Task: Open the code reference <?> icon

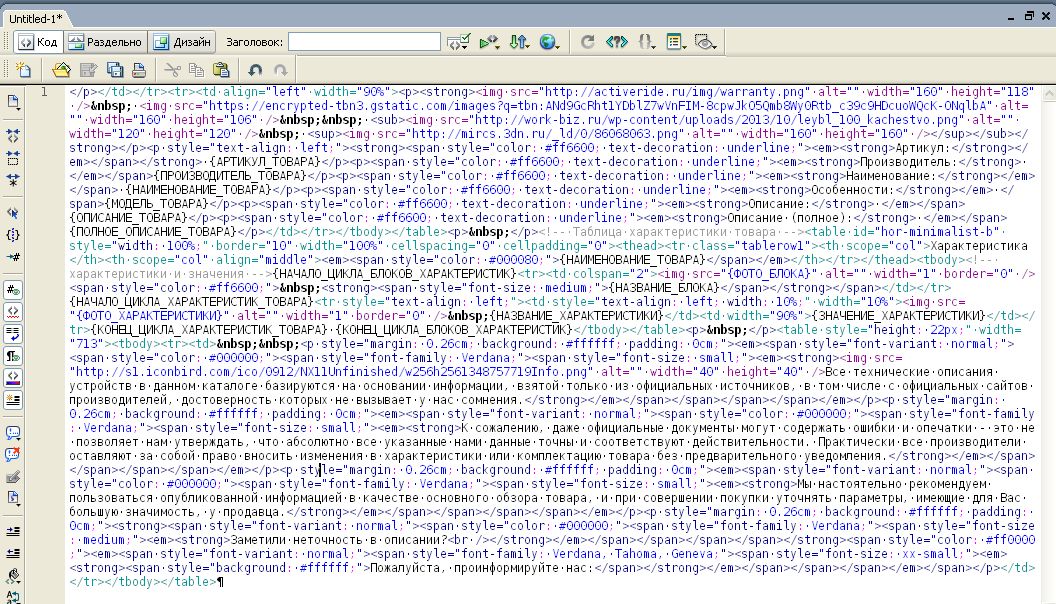Action: 616,42
